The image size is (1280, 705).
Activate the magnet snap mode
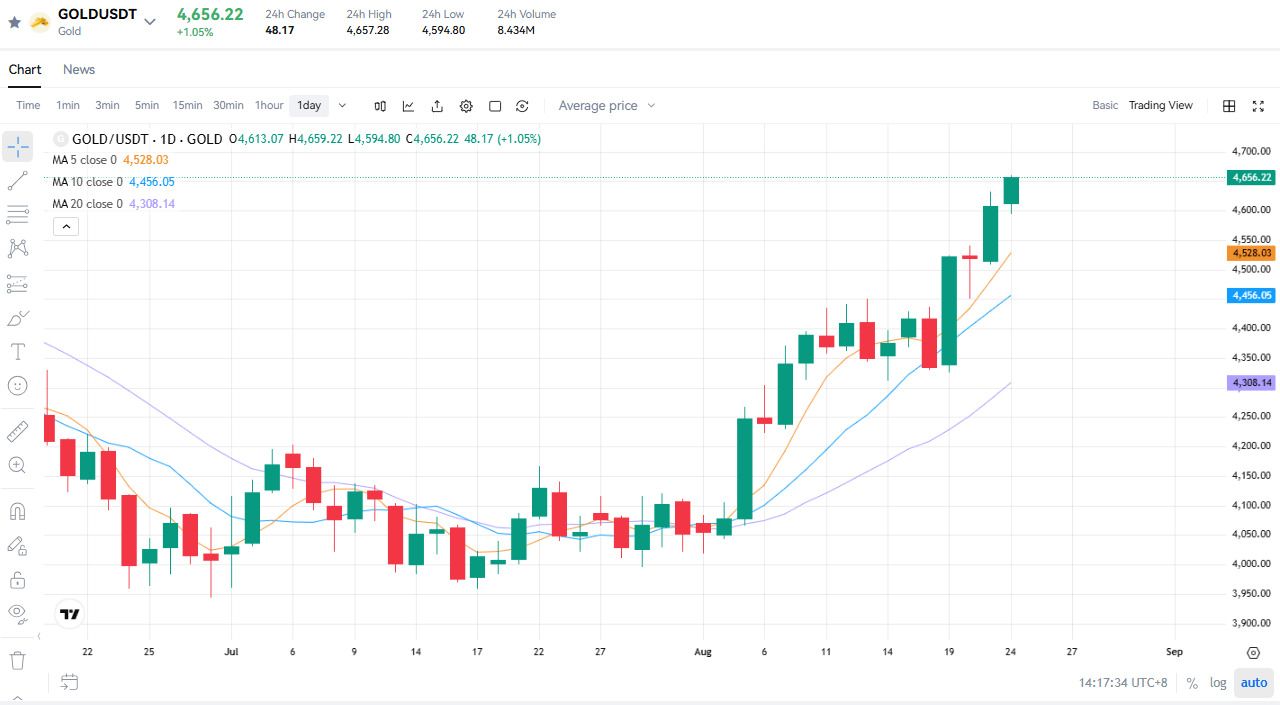click(17, 511)
